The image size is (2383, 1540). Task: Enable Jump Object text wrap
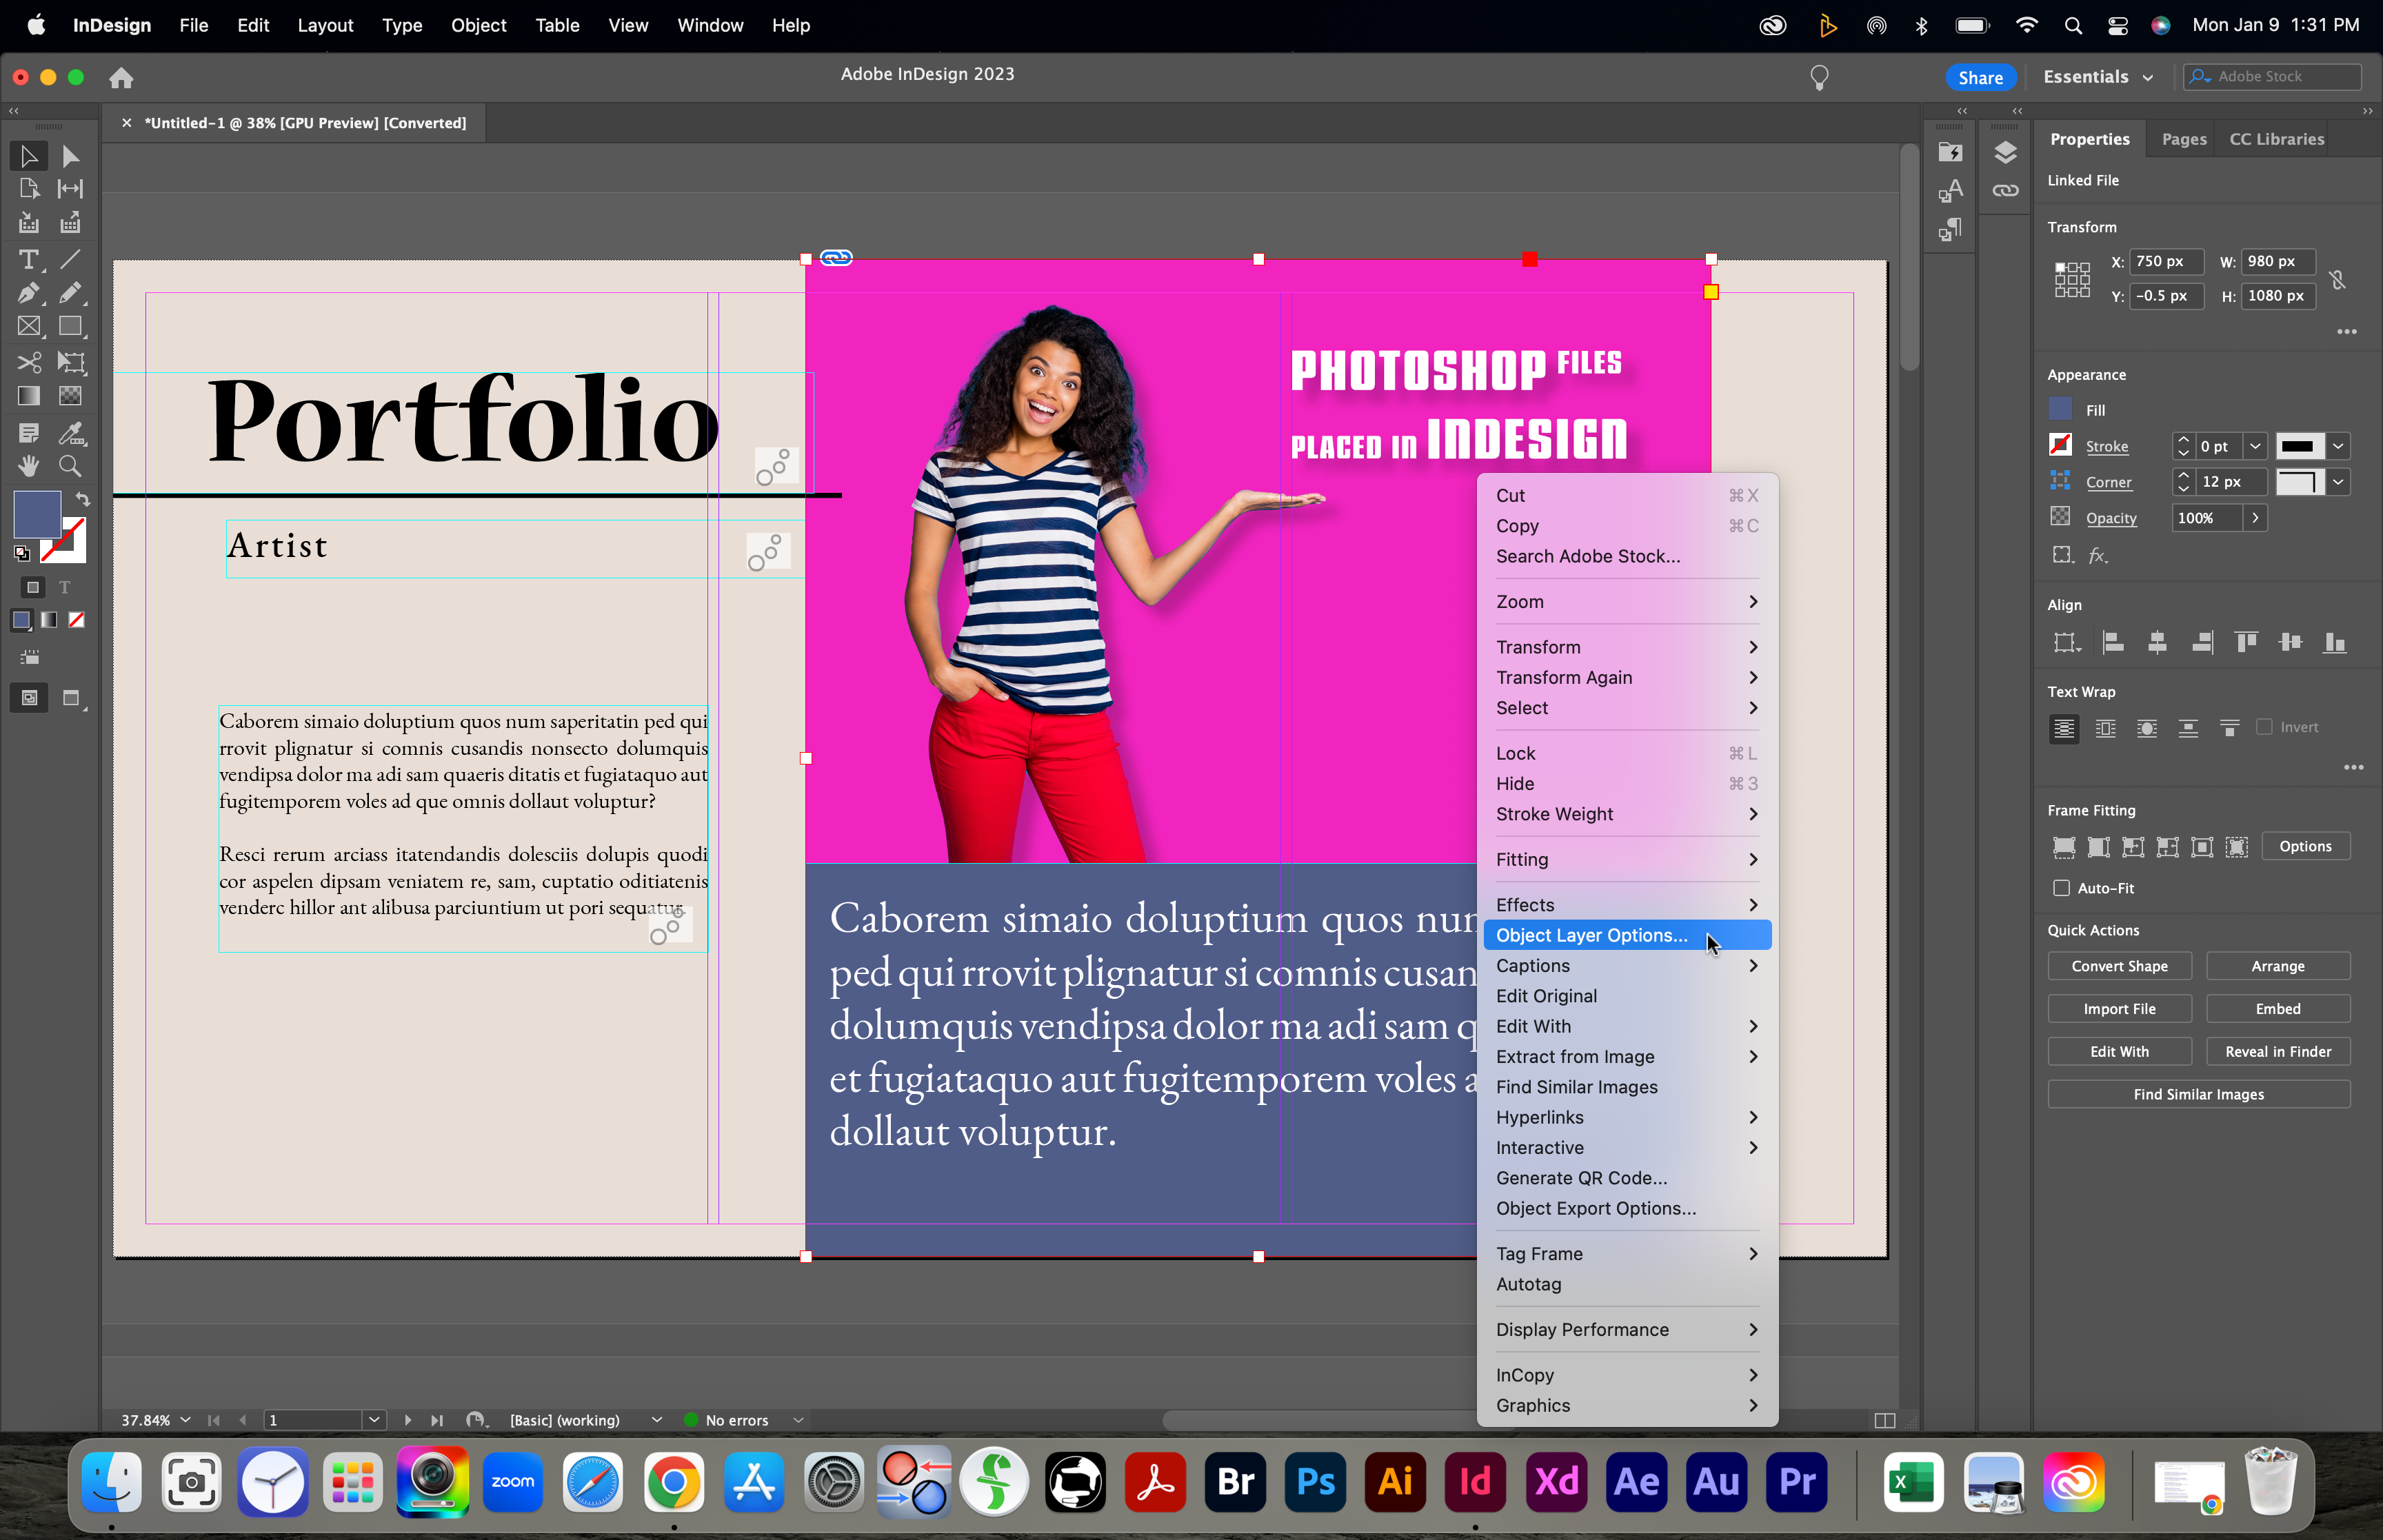(x=2188, y=728)
